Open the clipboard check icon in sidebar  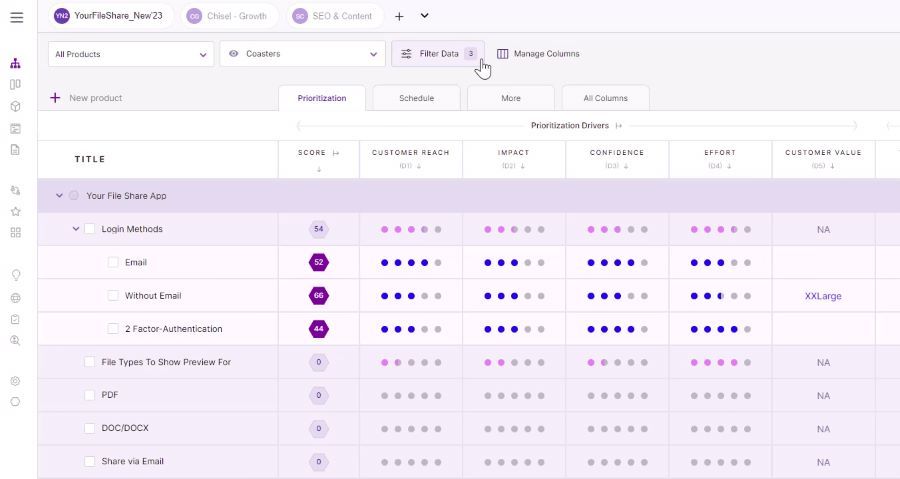click(15, 319)
